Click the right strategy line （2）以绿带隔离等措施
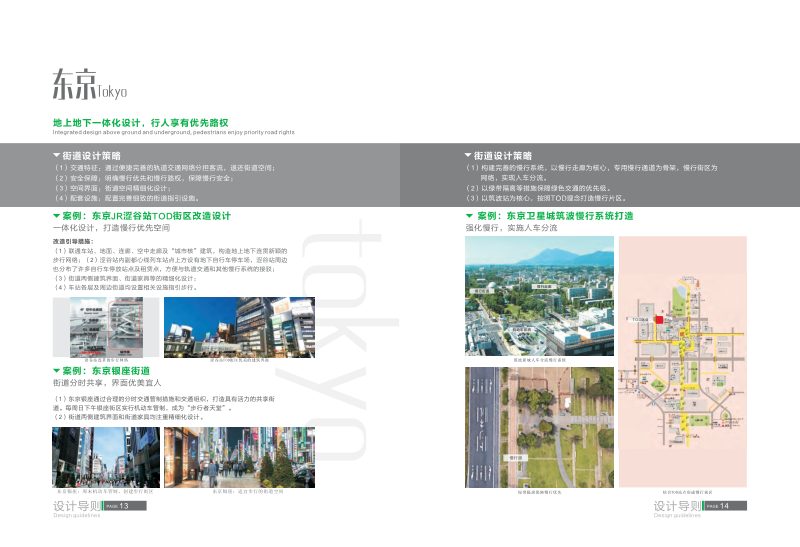This screenshot has height=547, width=800. click(x=538, y=188)
